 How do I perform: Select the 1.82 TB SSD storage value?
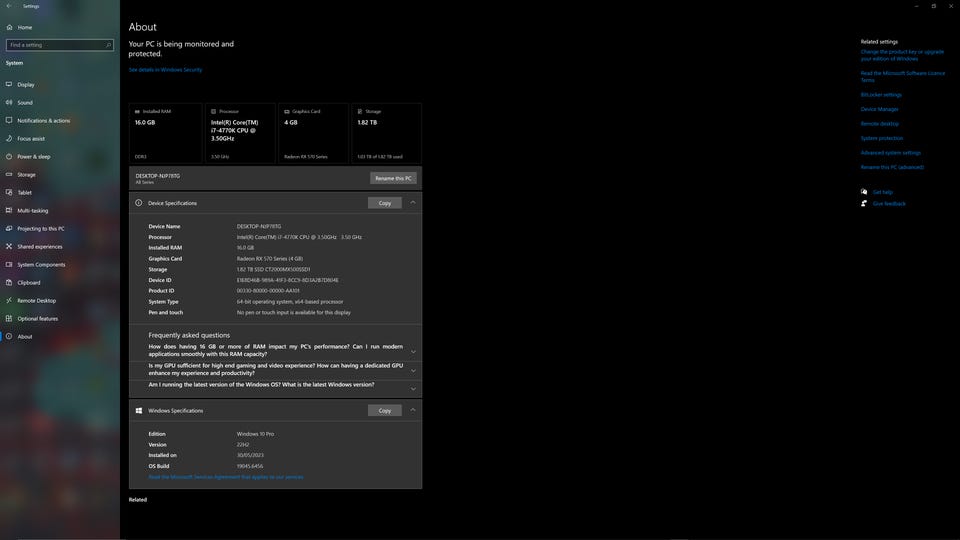point(273,269)
